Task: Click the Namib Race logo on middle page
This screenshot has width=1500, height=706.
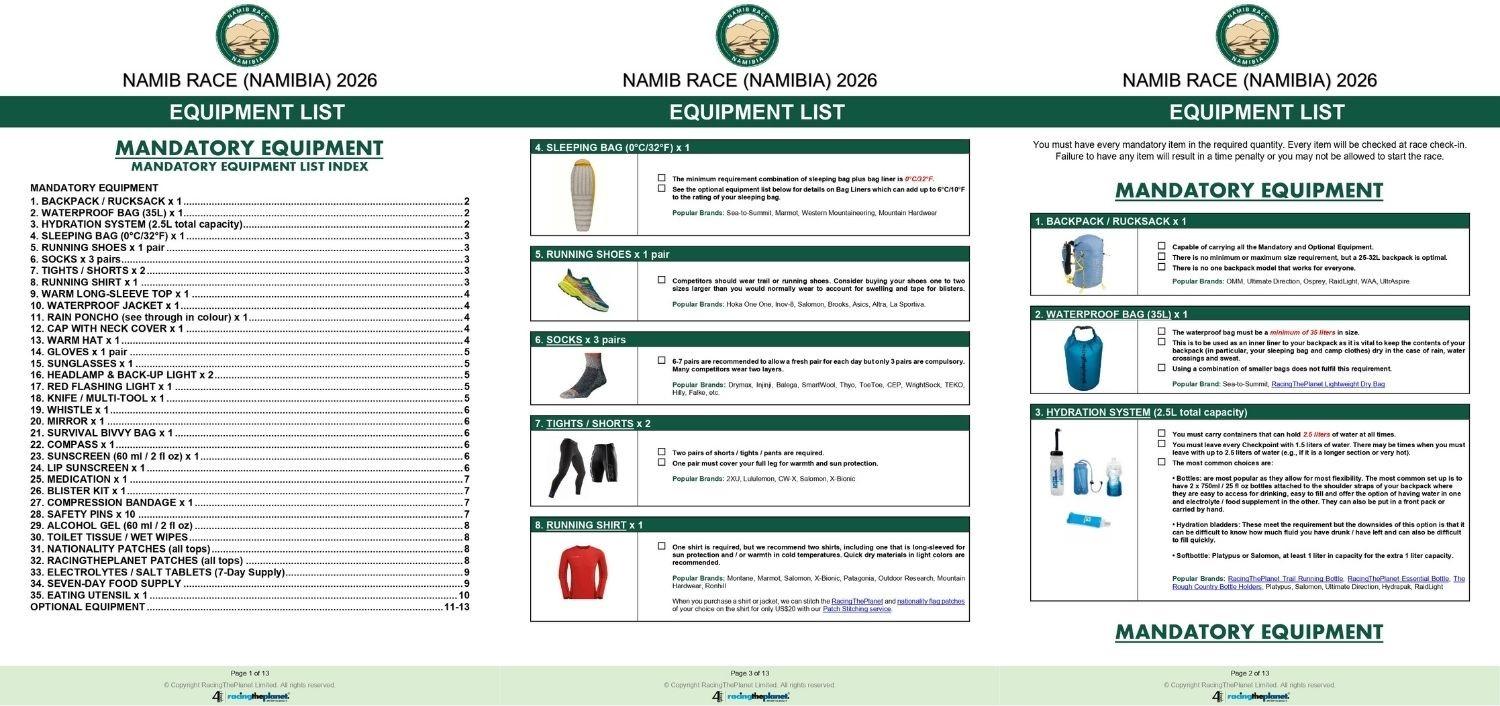Action: pos(747,36)
